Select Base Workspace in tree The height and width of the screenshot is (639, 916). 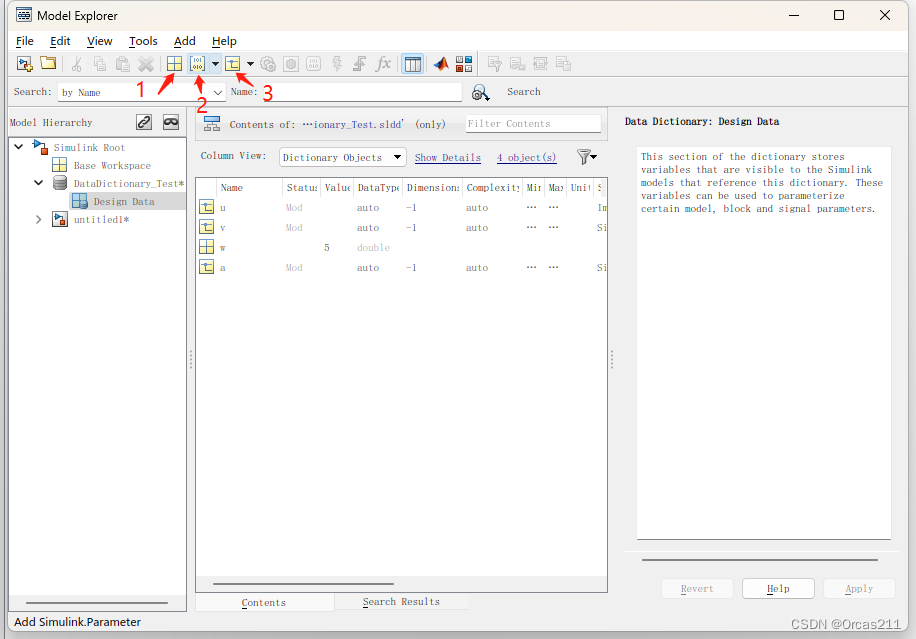point(112,165)
